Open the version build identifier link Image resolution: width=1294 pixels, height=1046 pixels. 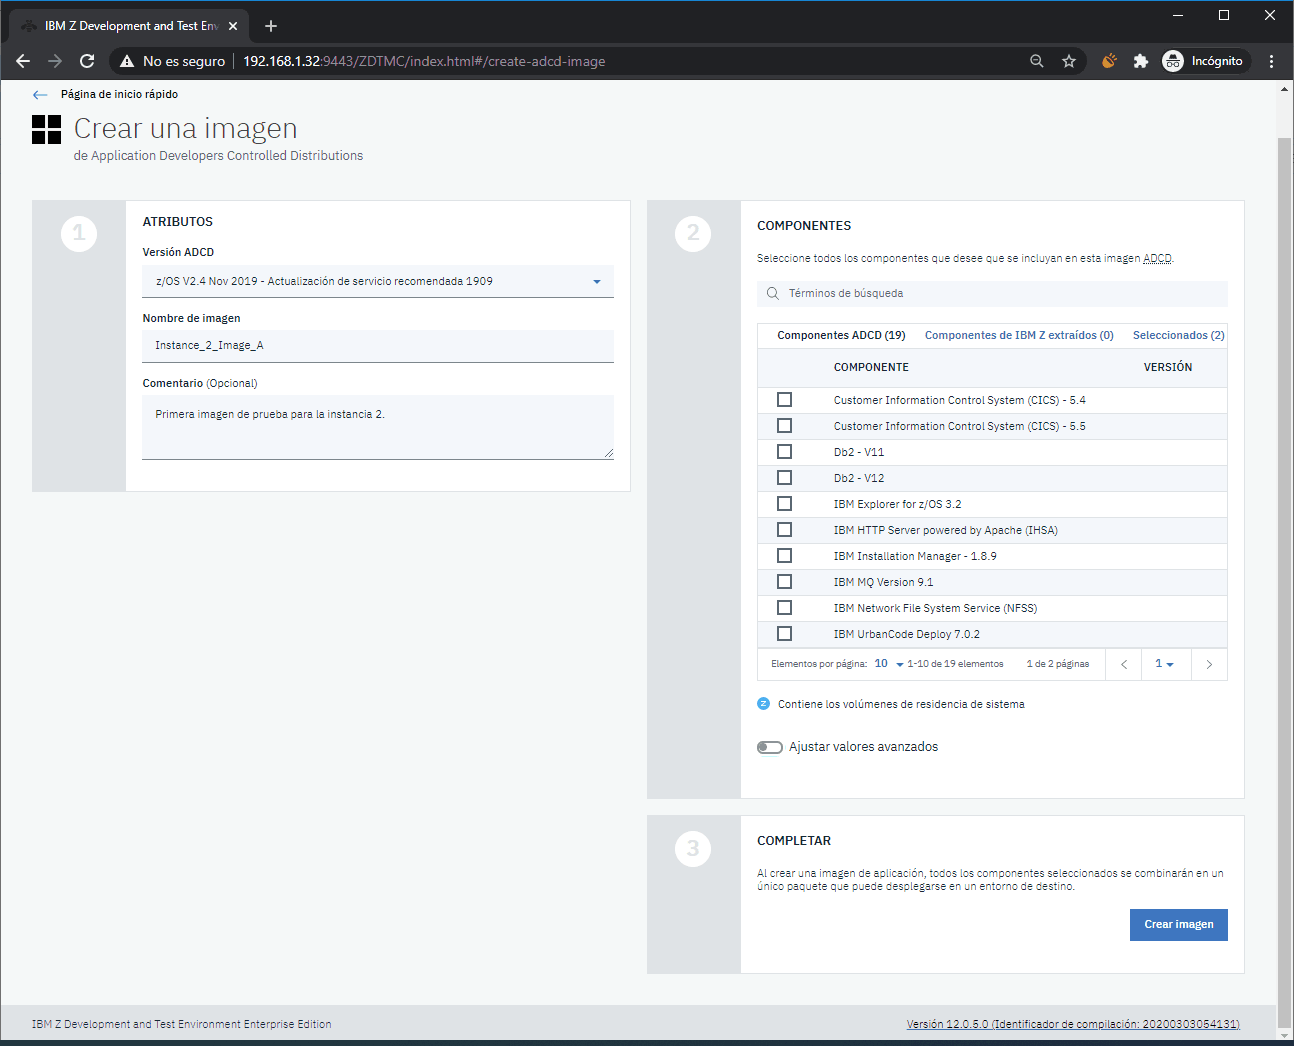pos(1072,1024)
